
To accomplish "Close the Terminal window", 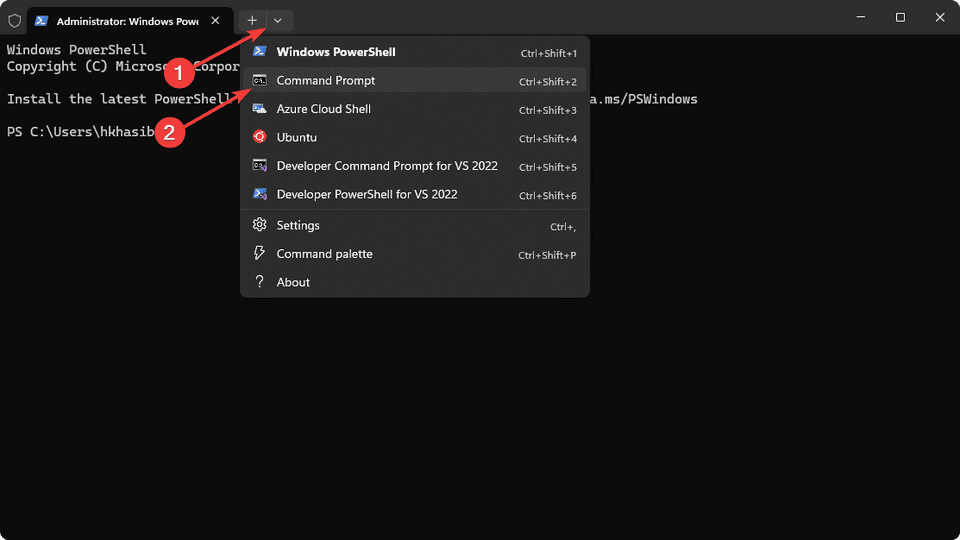I will coord(940,17).
